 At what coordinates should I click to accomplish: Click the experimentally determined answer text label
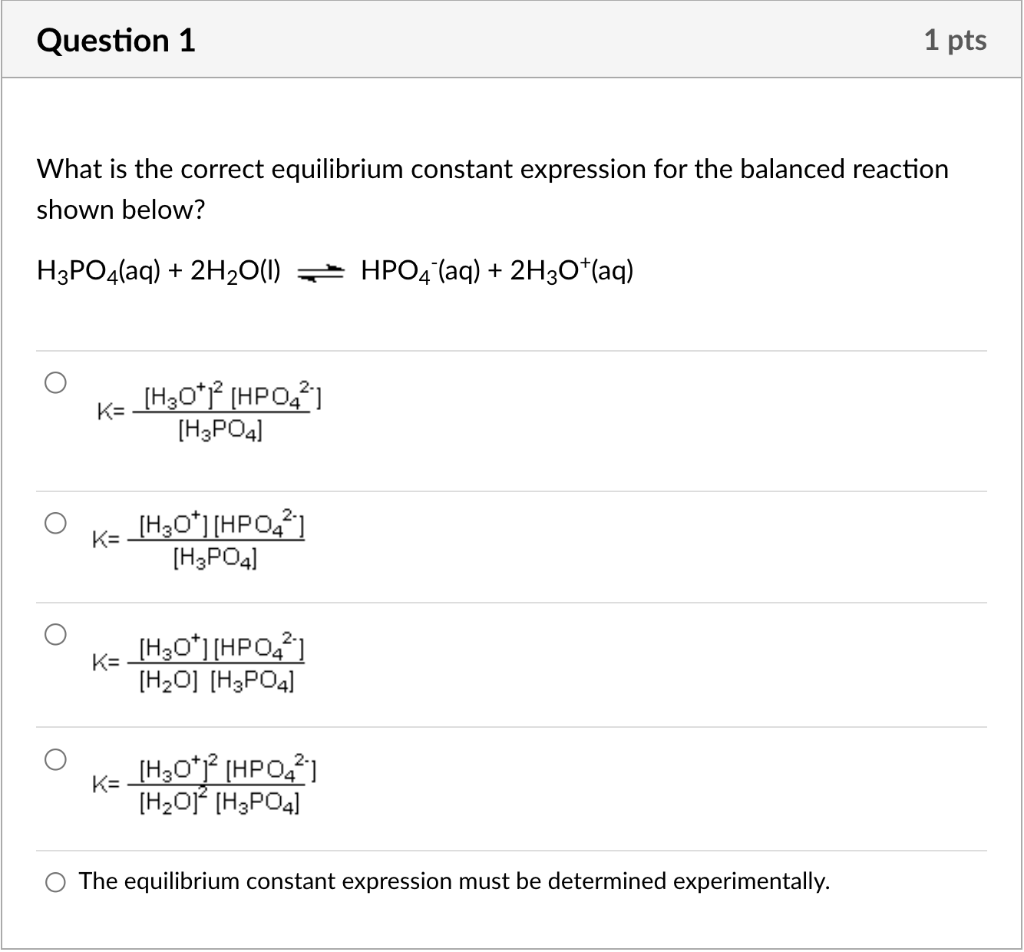coord(455,882)
